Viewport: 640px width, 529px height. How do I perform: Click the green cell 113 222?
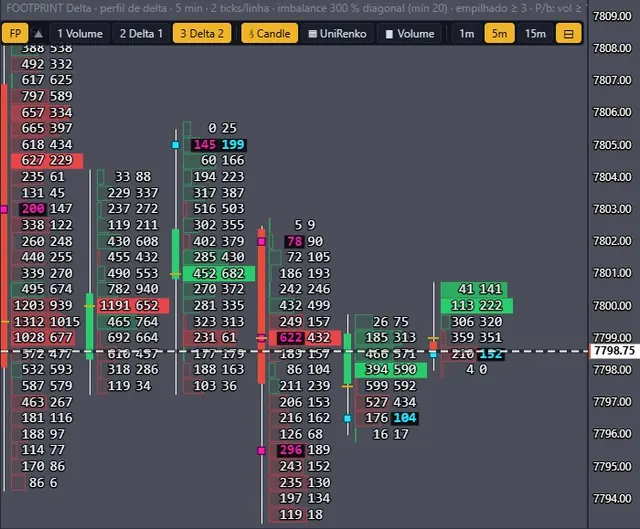tap(477, 306)
